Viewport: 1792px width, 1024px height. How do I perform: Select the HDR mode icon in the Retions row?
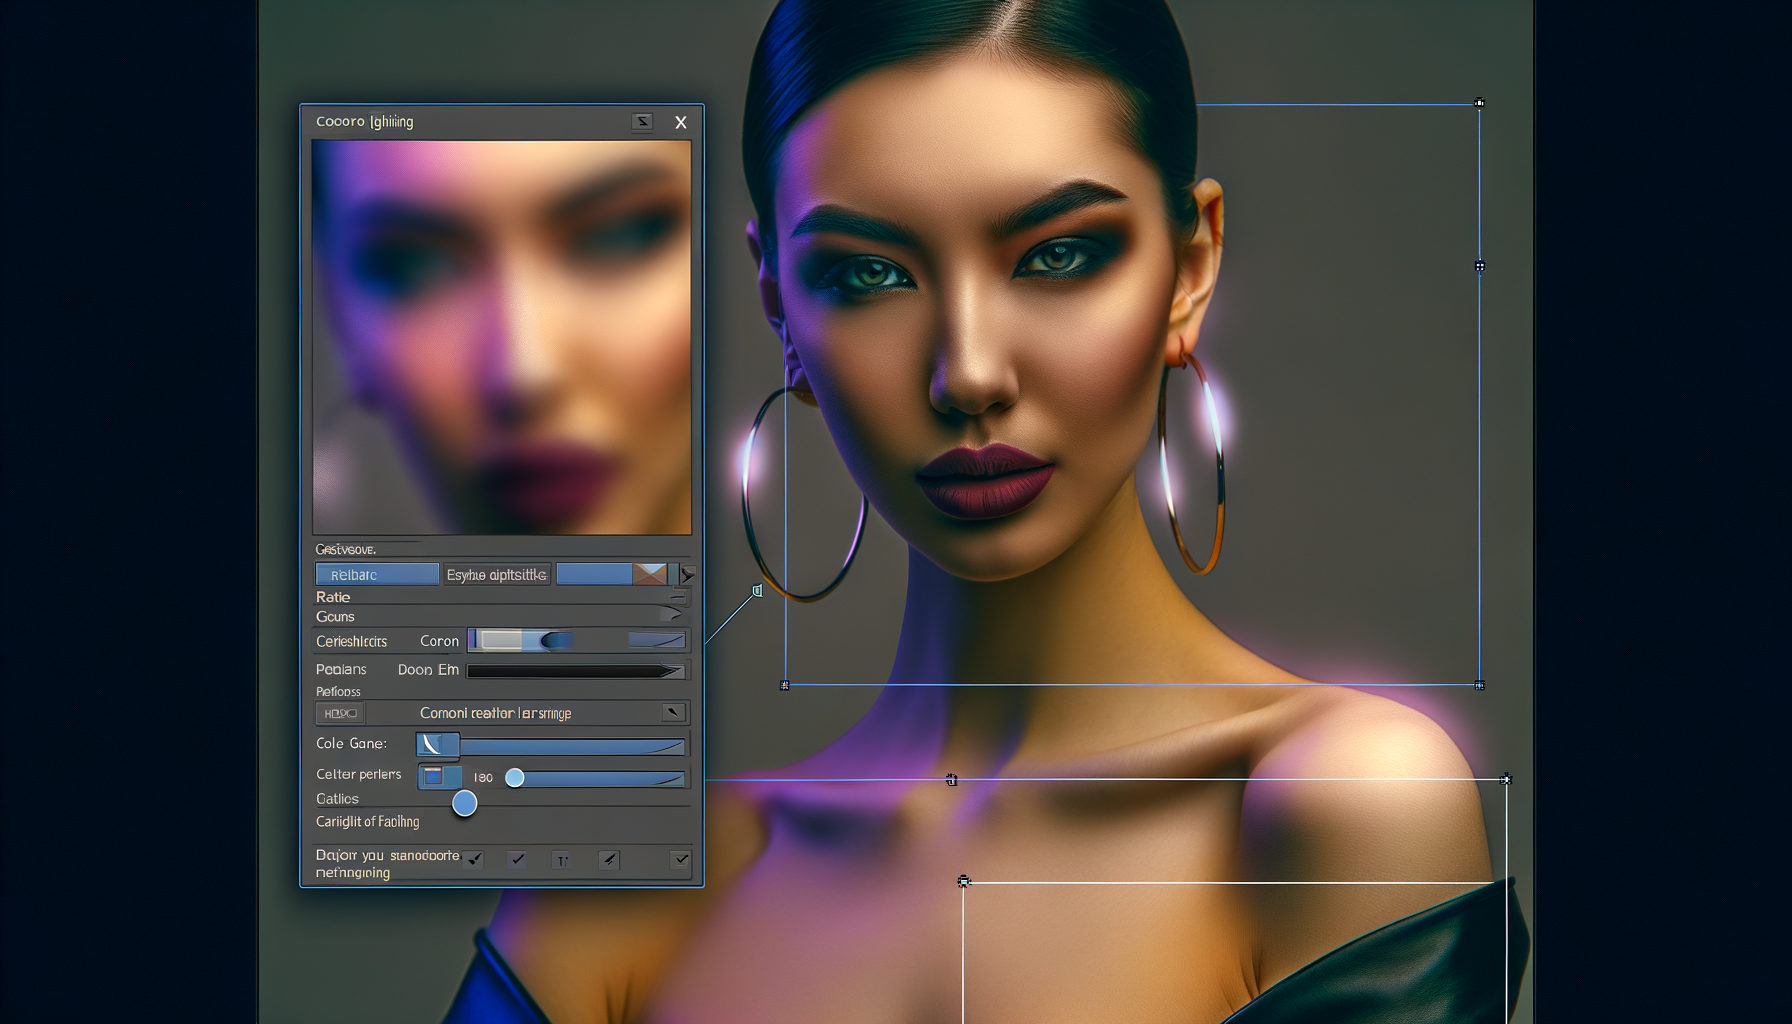[x=339, y=713]
